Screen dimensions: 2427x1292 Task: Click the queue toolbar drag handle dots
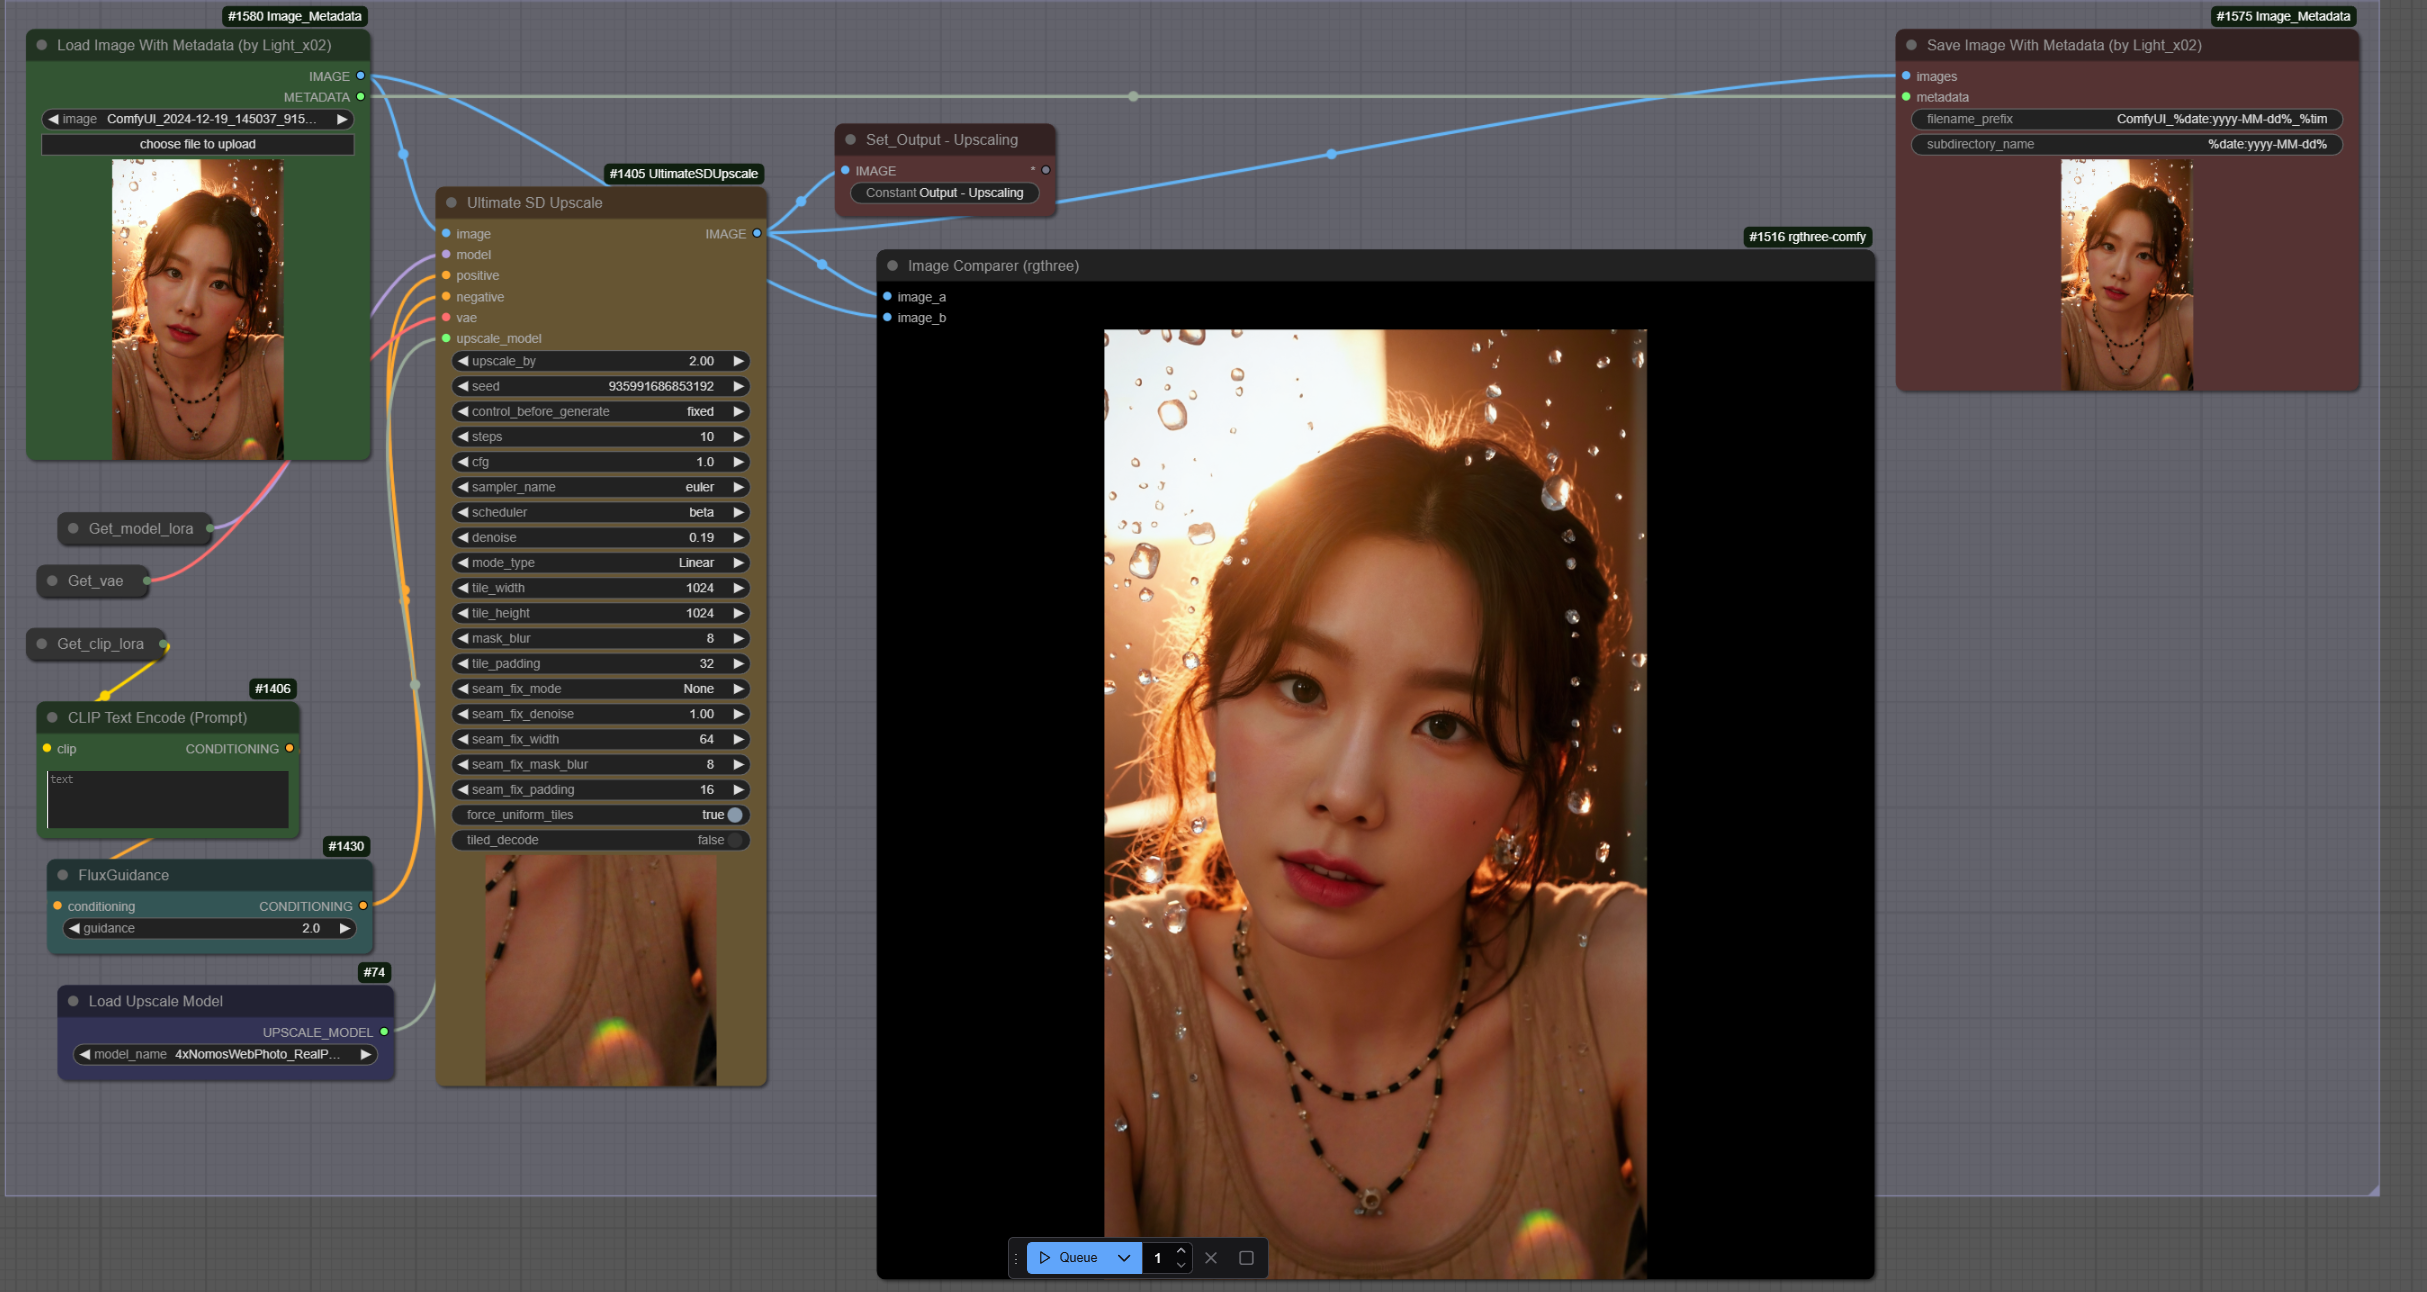pos(1016,1258)
